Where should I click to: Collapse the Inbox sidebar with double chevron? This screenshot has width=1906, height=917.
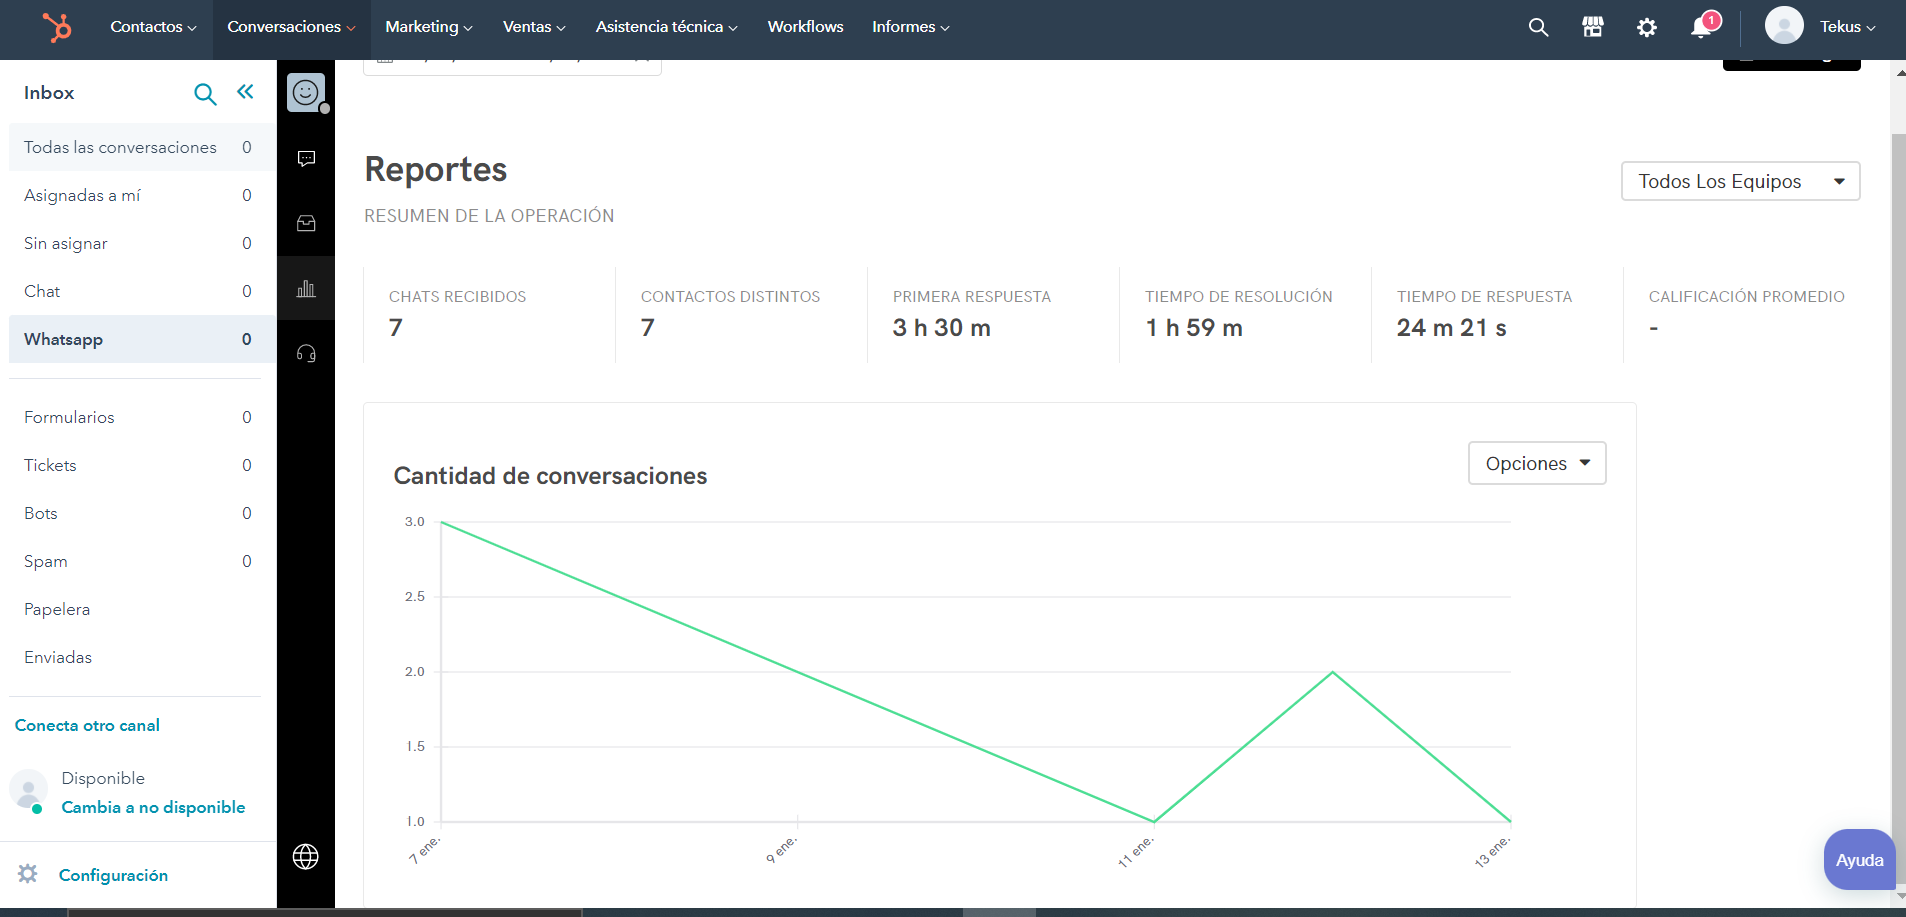(245, 92)
